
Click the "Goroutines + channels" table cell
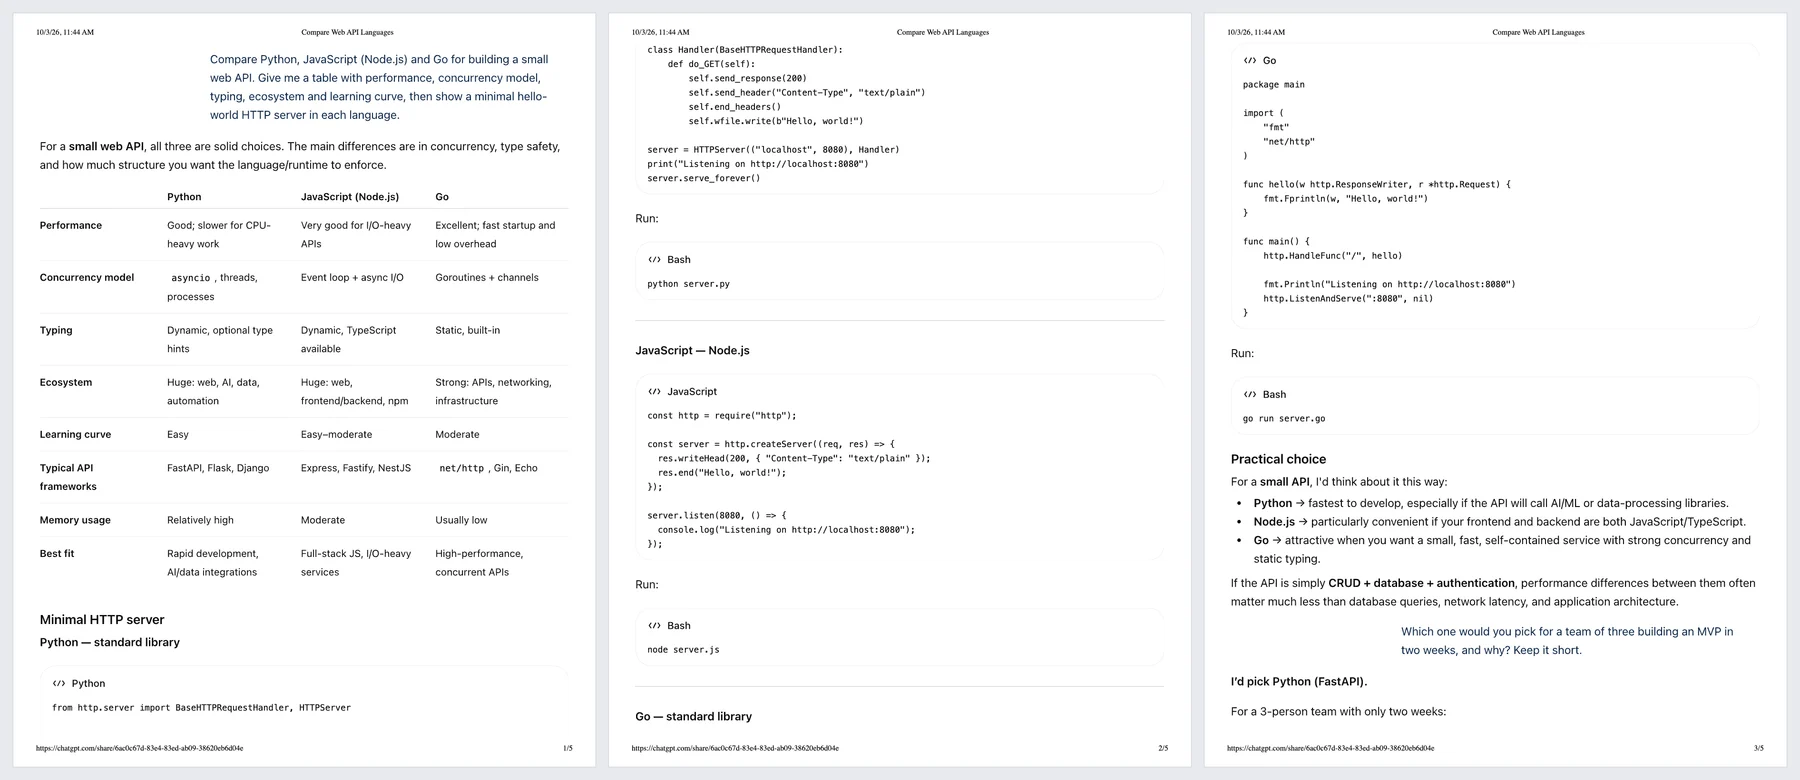[x=487, y=278]
